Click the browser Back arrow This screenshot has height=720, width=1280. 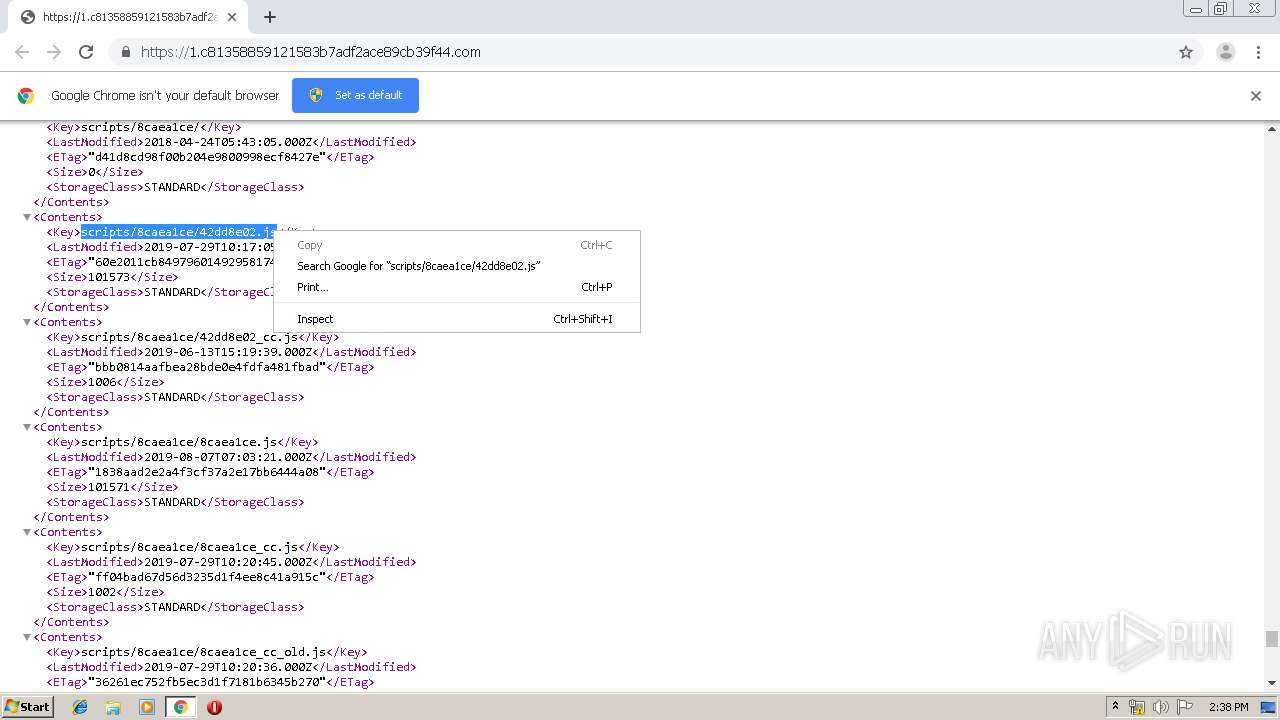pos(22,52)
